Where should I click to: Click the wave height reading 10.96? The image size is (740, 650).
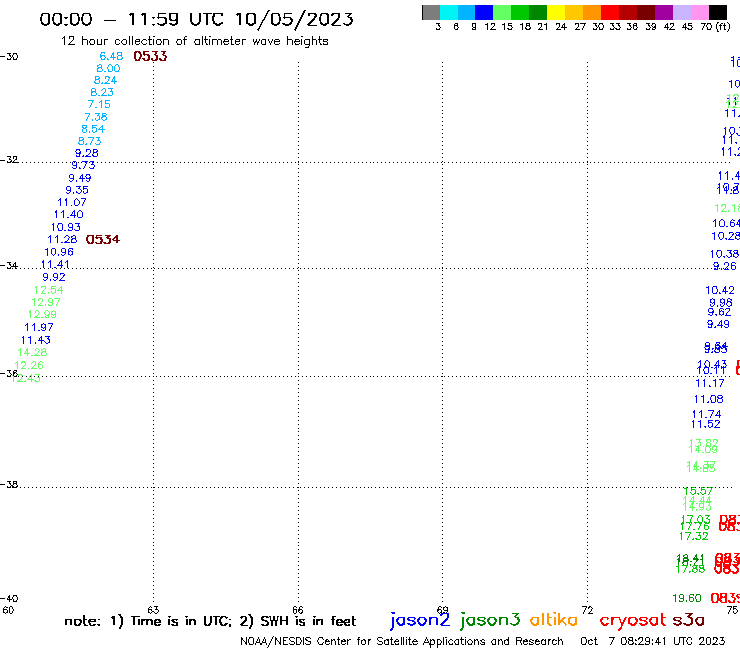[x=59, y=252]
